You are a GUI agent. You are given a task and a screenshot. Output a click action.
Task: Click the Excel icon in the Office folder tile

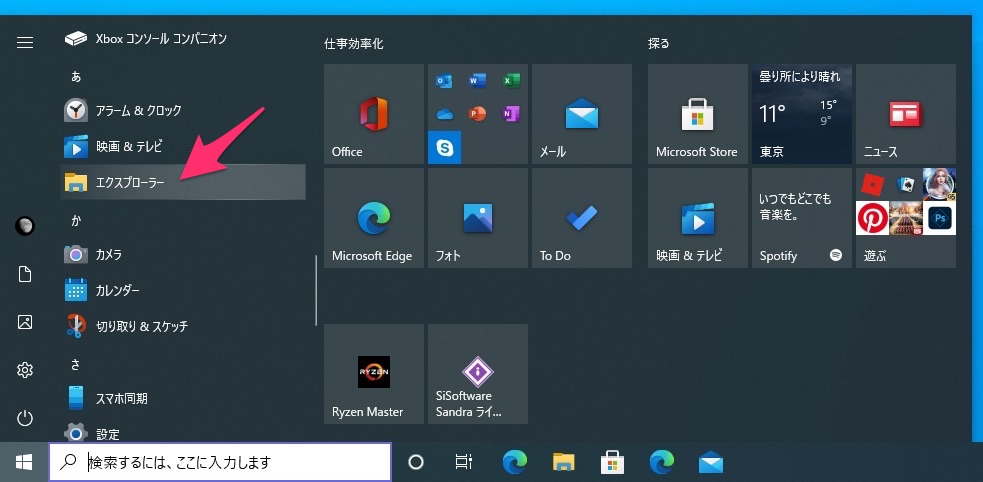tap(511, 81)
